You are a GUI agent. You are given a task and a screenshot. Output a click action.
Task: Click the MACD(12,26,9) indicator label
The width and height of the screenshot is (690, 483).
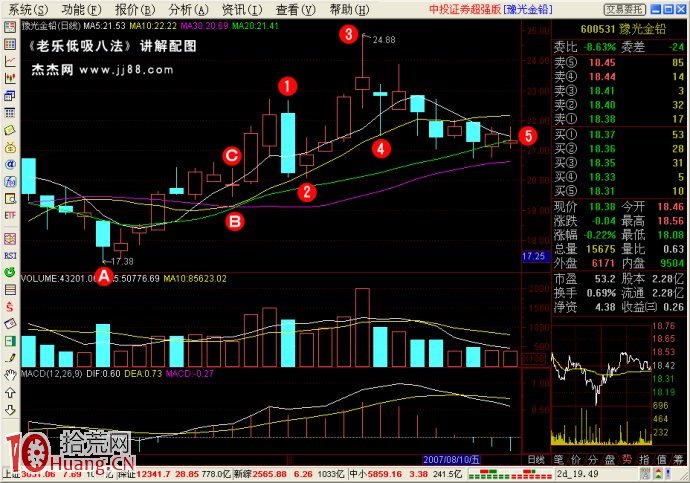point(51,373)
